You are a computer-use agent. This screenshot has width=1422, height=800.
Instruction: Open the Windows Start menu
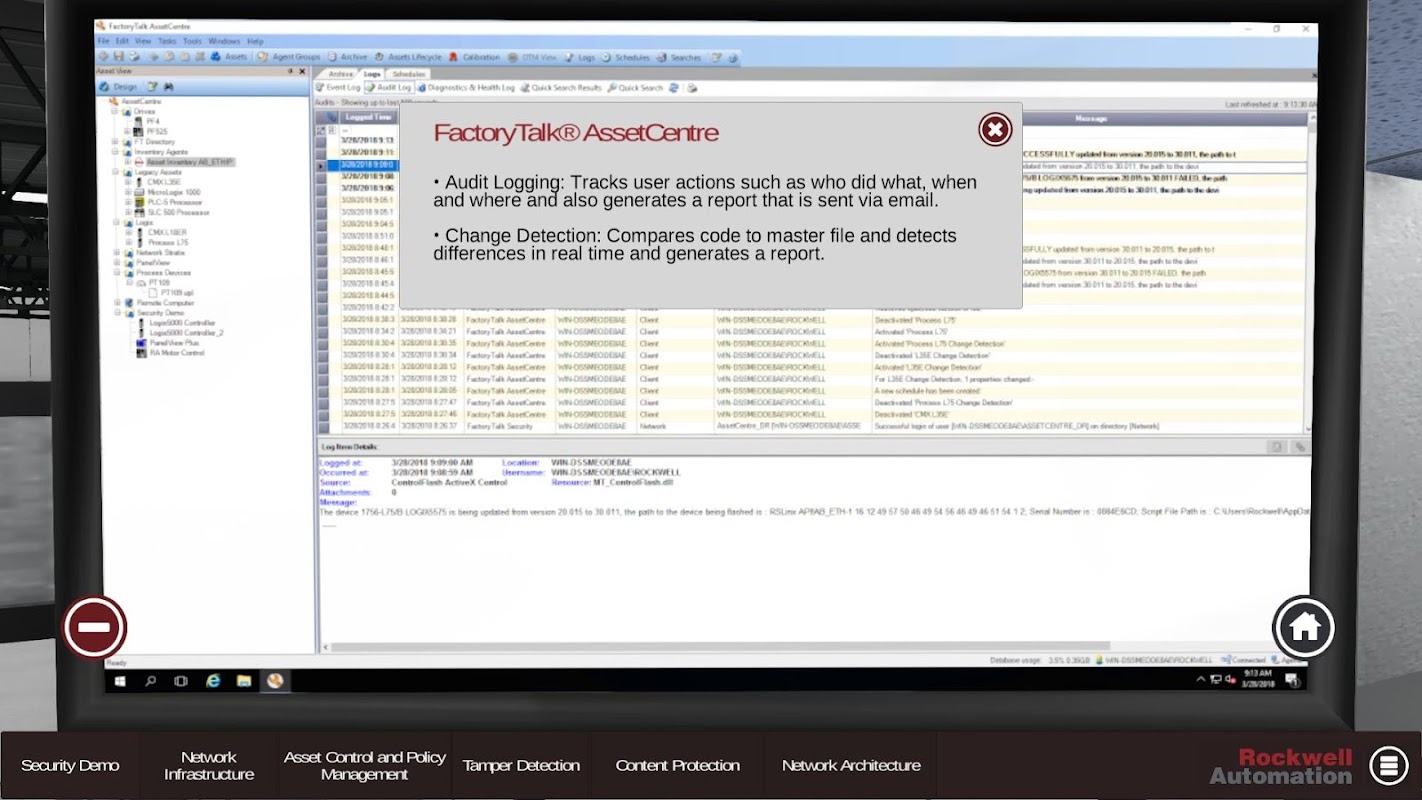(120, 681)
